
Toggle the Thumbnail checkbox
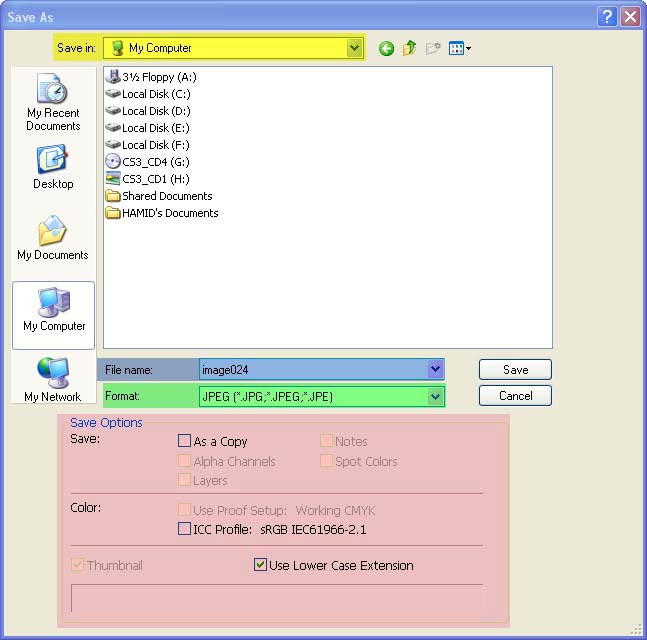click(x=78, y=564)
